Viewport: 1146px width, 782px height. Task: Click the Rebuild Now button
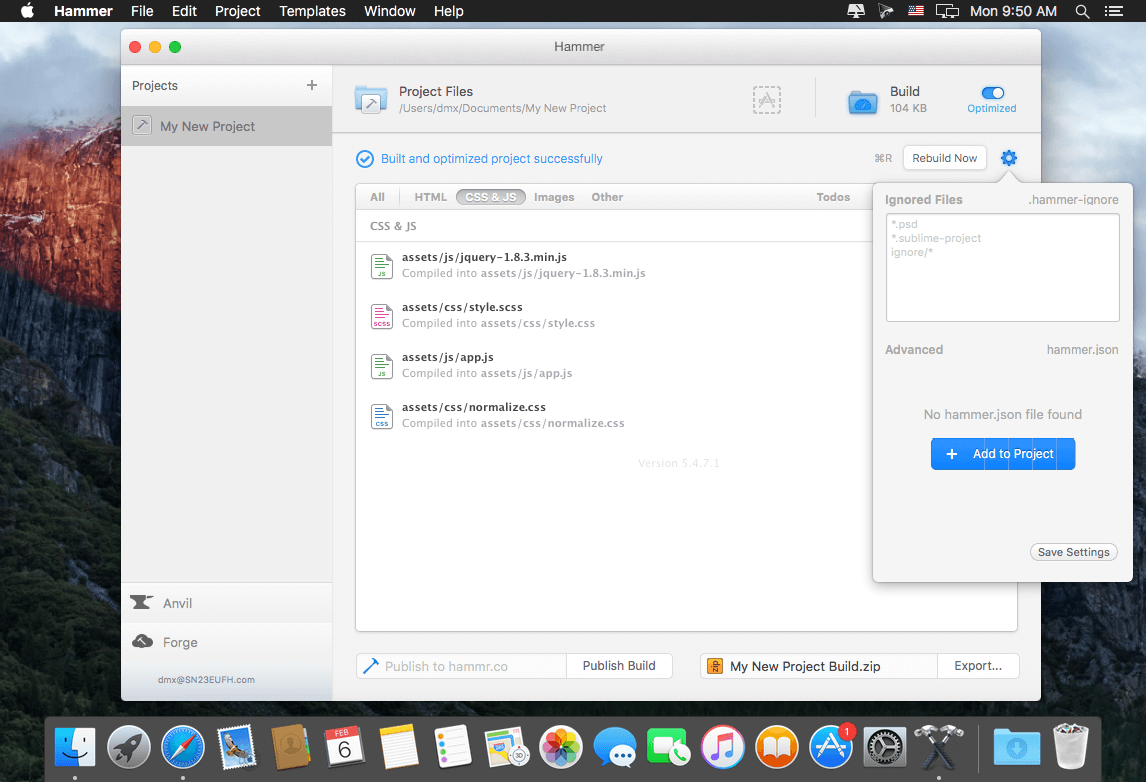[x=944, y=158]
